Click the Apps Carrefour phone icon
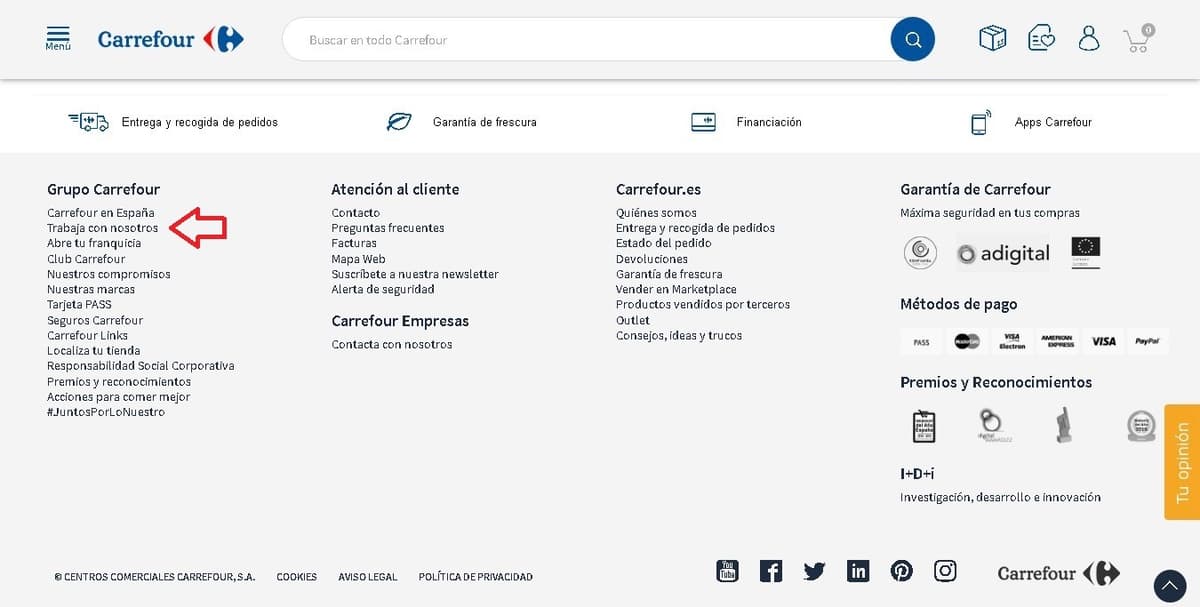1200x607 pixels. 980,122
